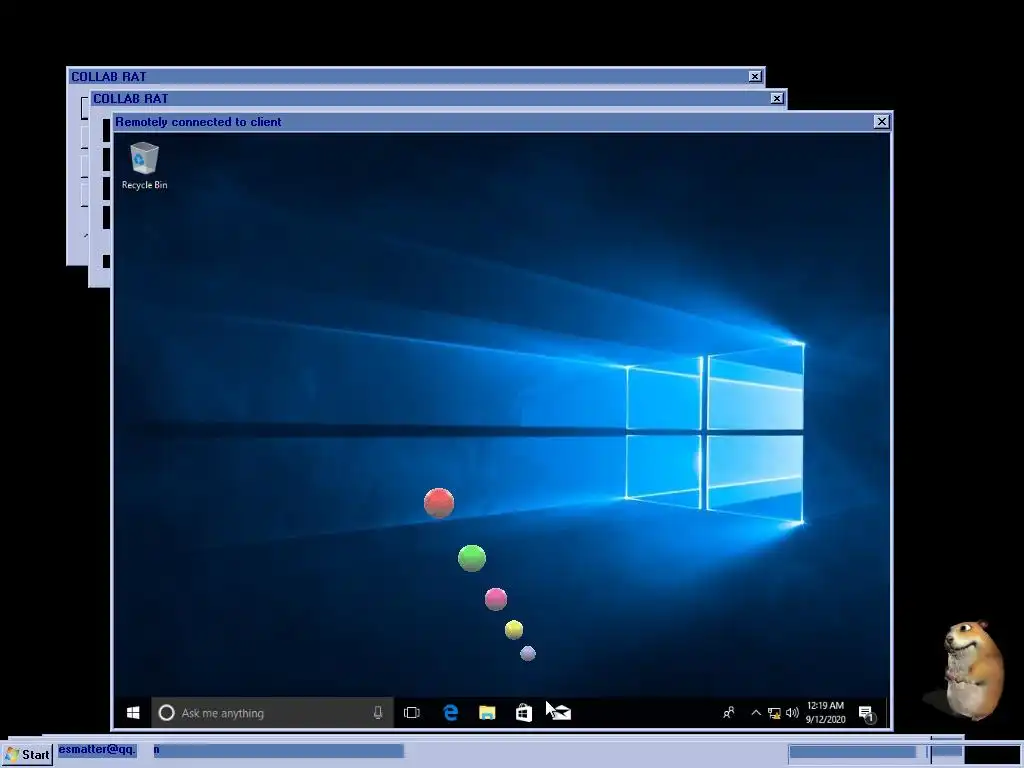Click the host Start button

[x=27, y=754]
